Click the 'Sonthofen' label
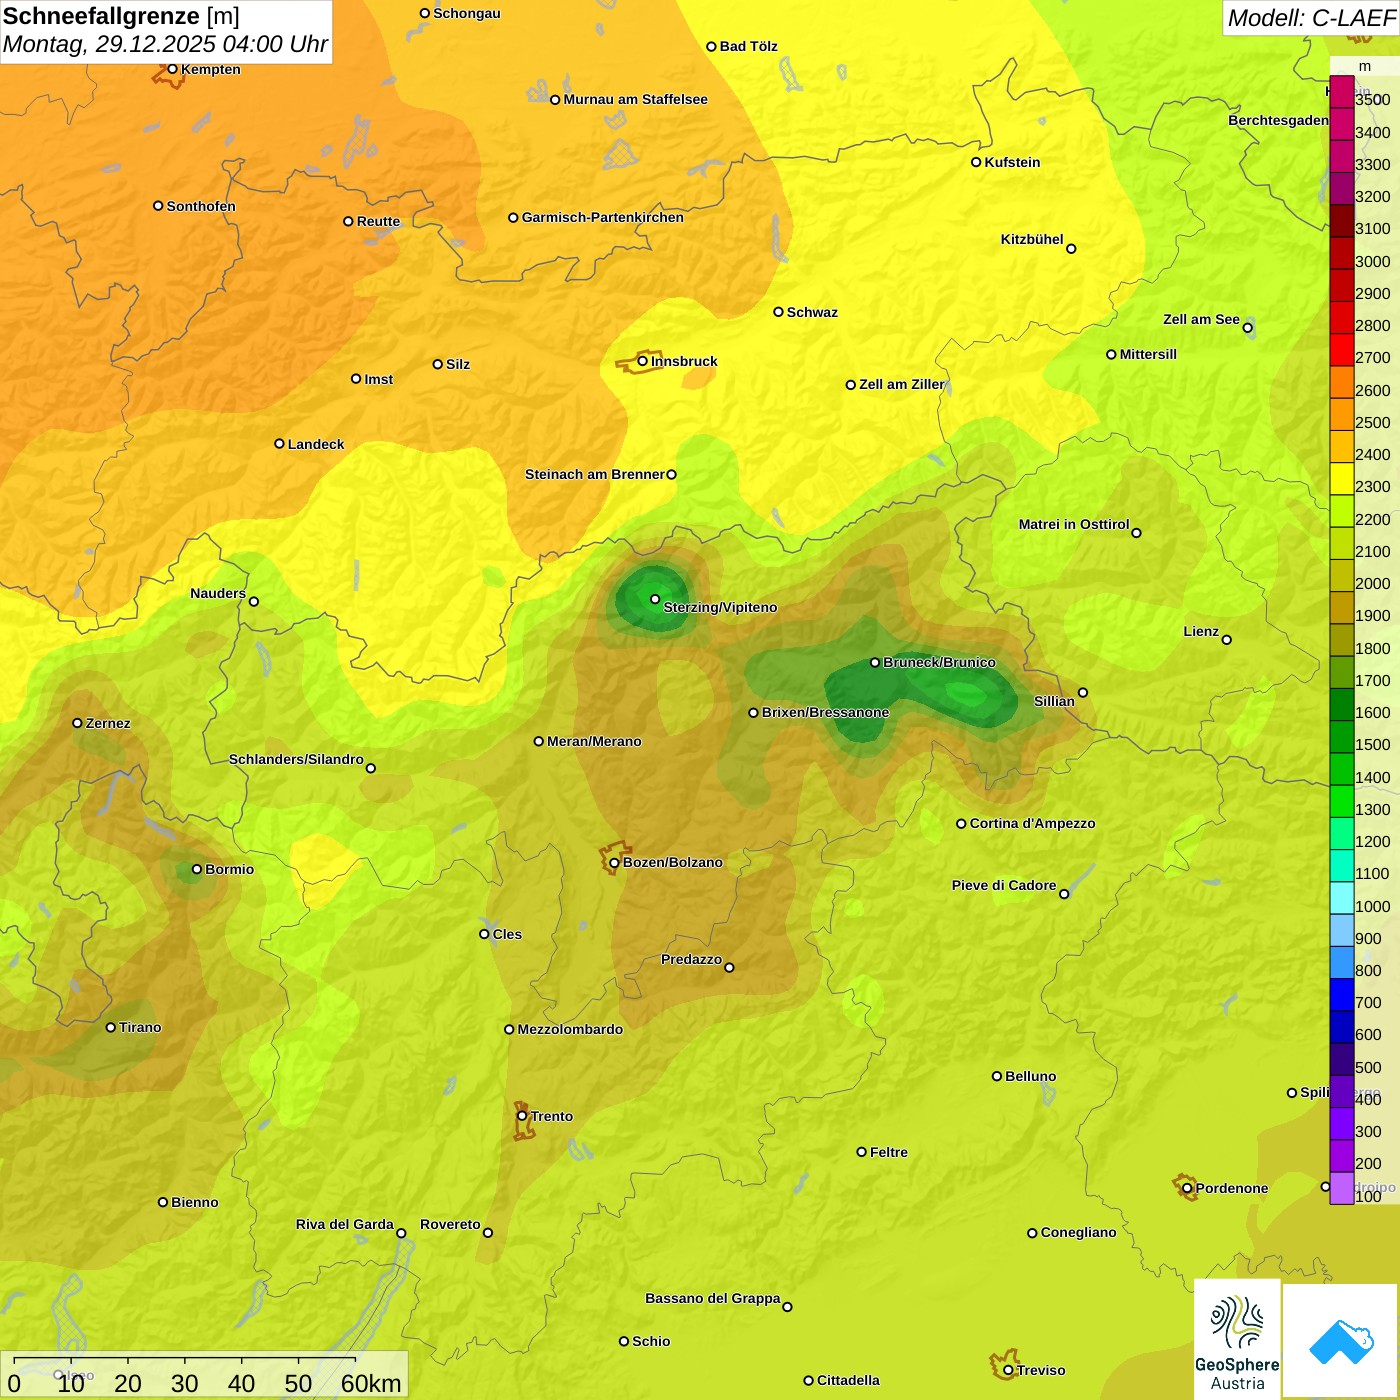The image size is (1400, 1400). [x=201, y=207]
